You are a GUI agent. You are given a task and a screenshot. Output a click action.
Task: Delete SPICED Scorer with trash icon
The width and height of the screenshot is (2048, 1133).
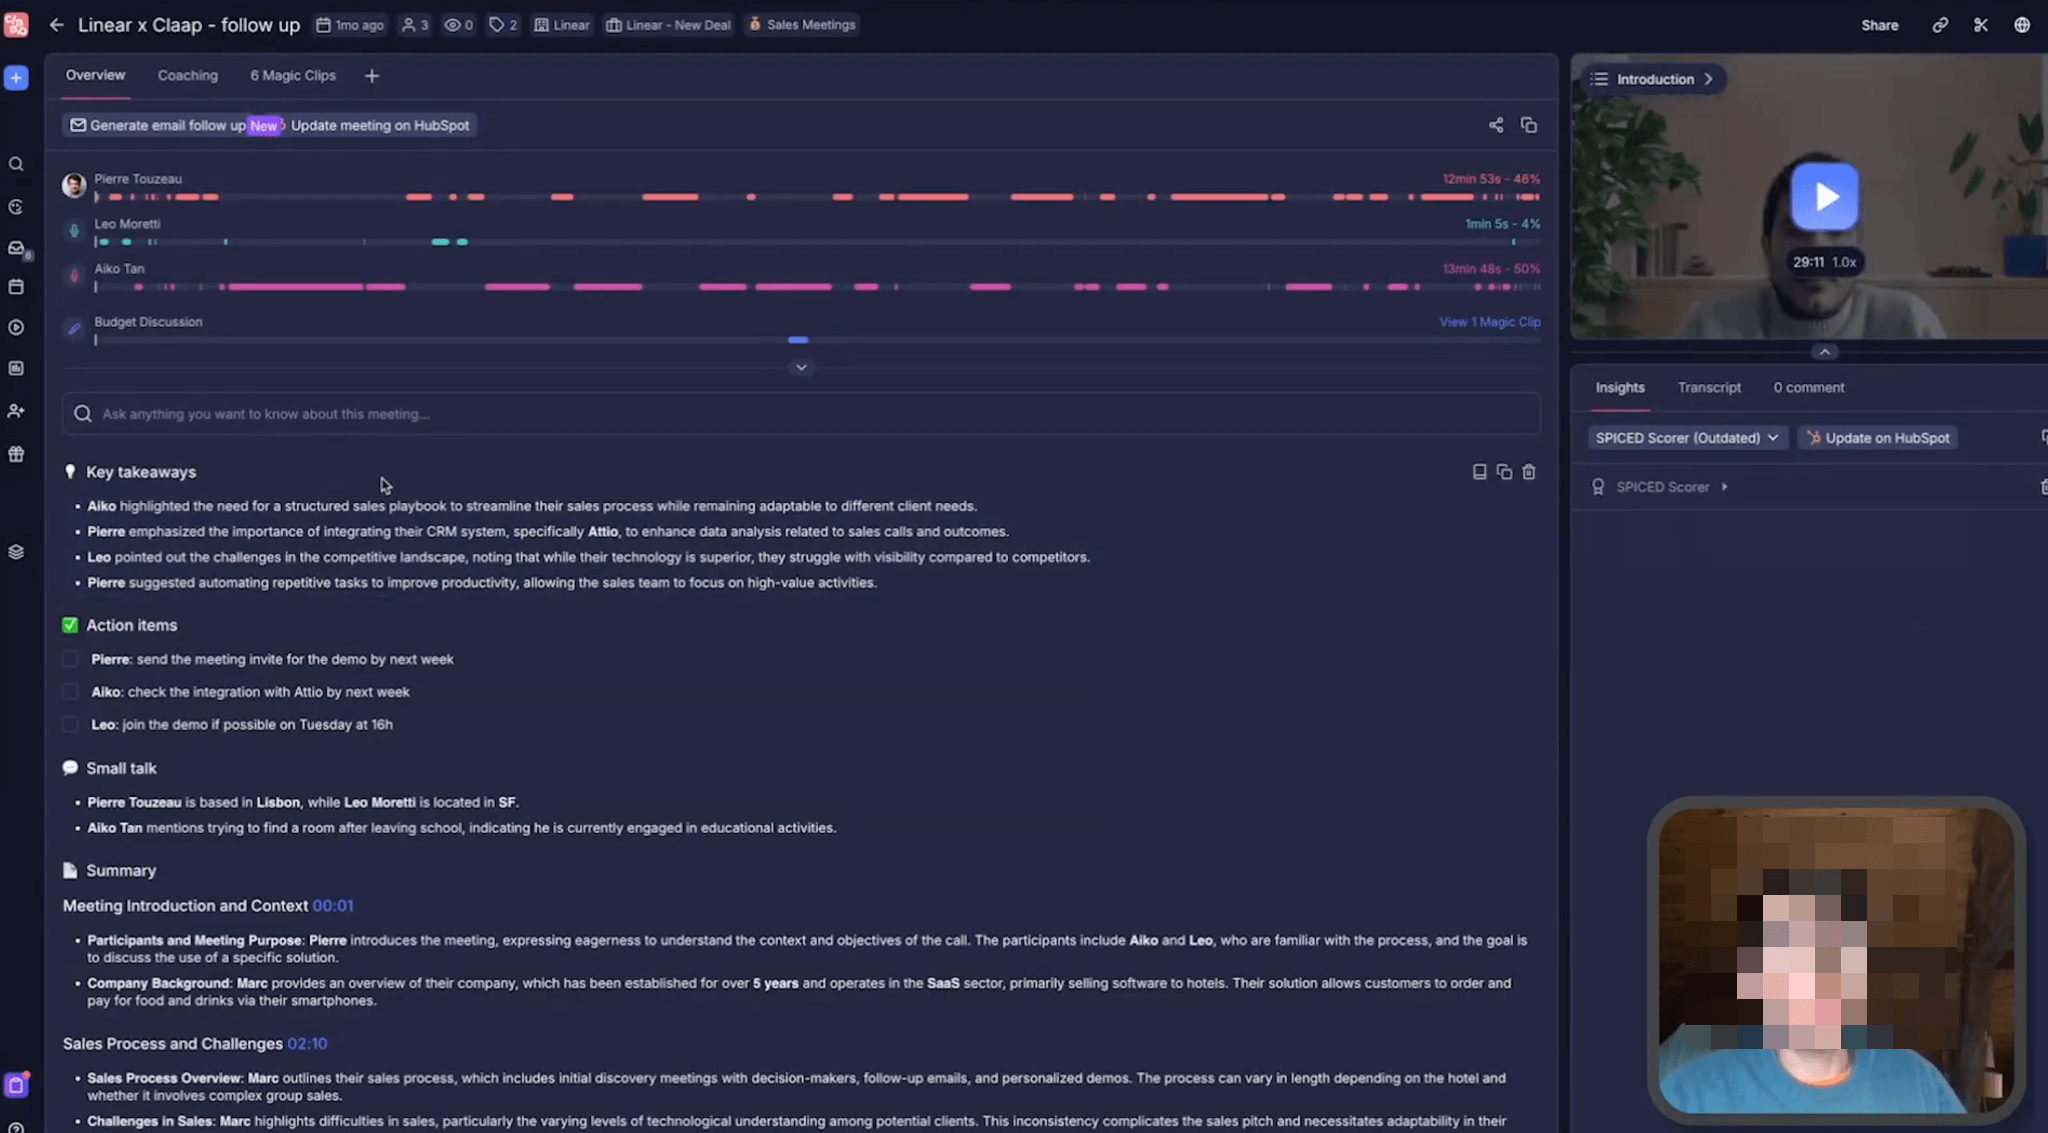(2043, 487)
